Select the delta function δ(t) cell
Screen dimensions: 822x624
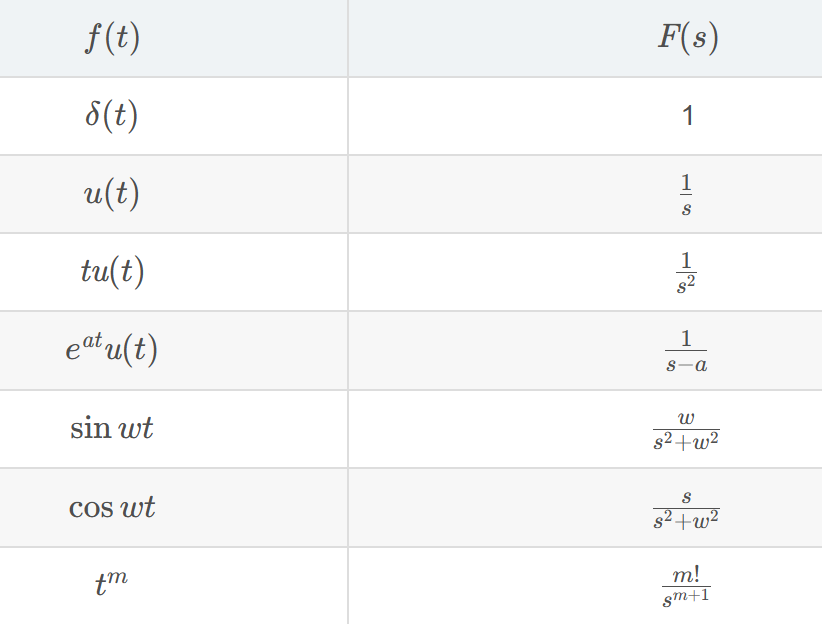click(112, 115)
